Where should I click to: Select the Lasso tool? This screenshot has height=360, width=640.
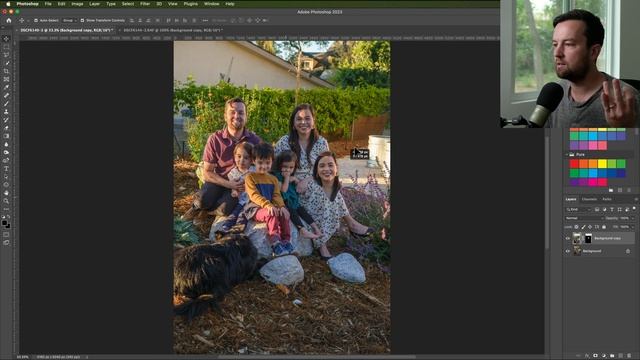6,55
